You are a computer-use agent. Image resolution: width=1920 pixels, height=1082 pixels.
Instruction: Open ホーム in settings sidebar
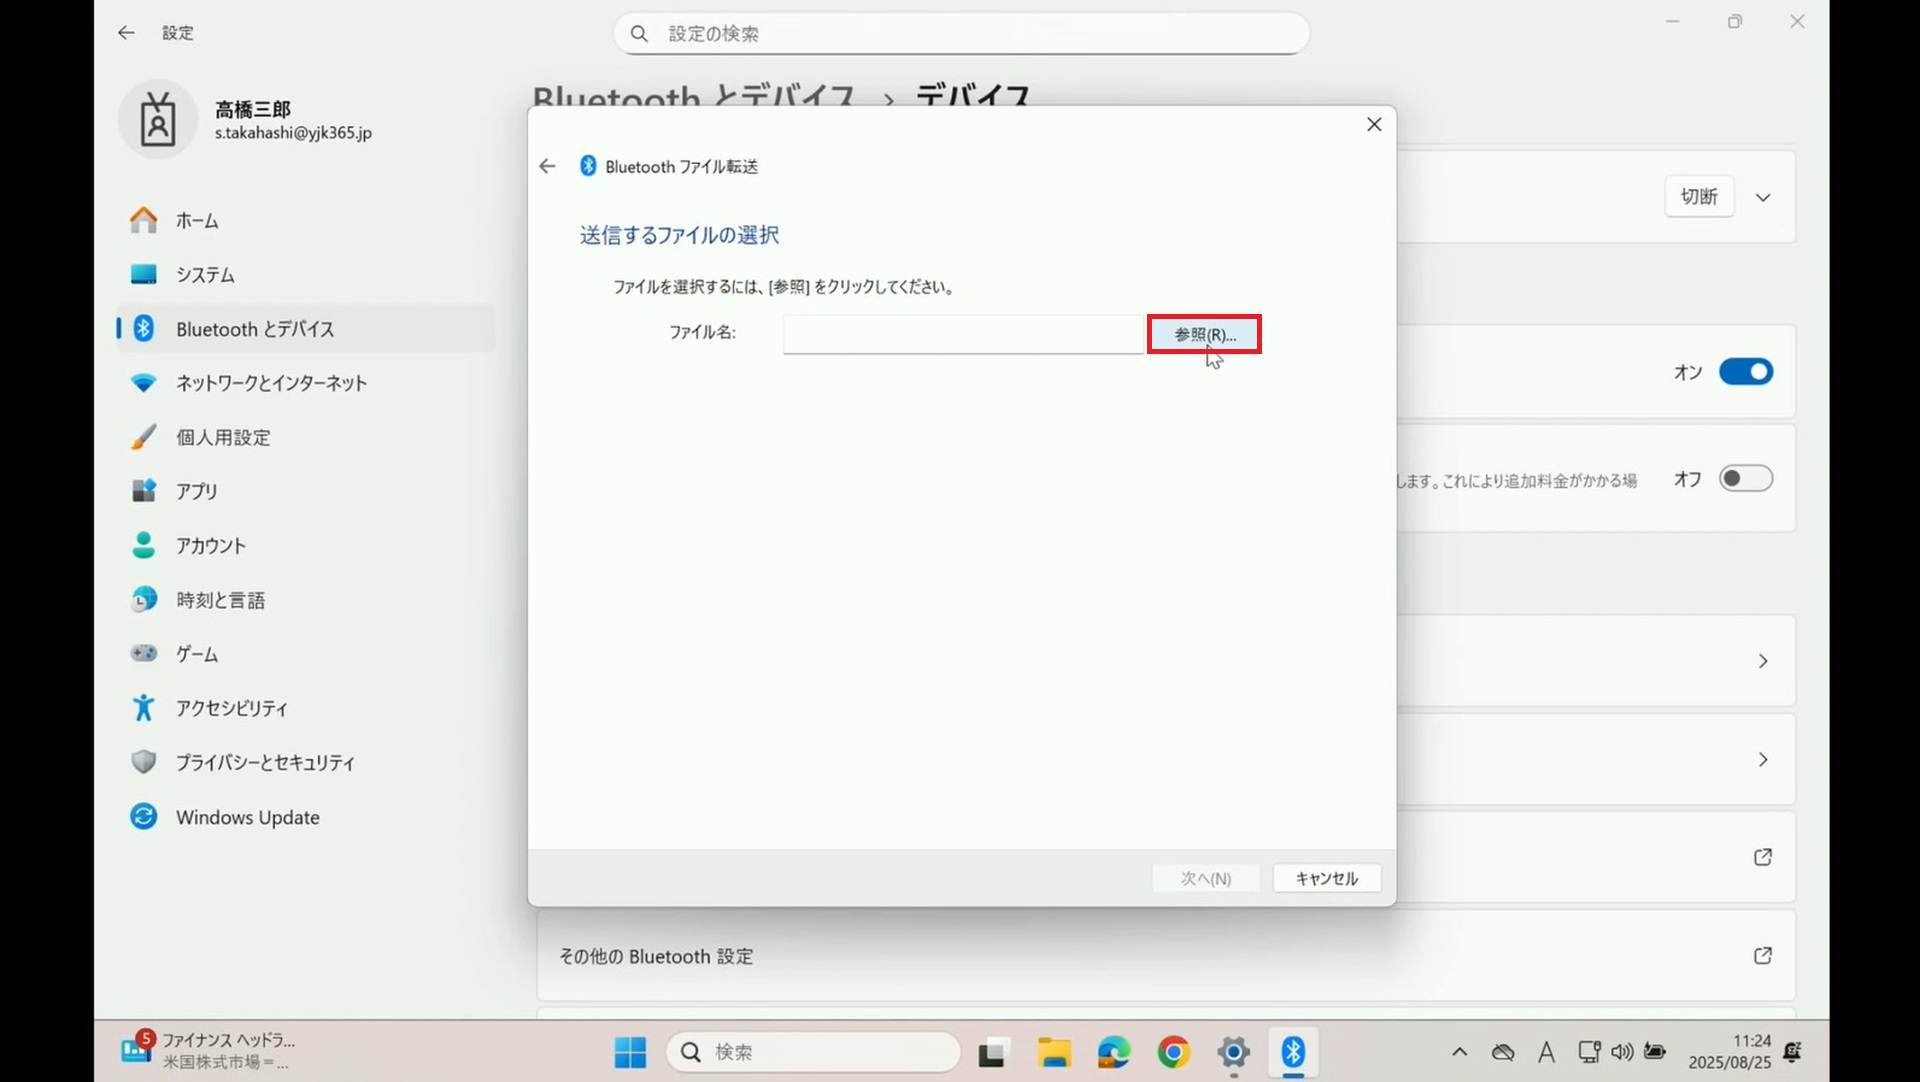(197, 220)
